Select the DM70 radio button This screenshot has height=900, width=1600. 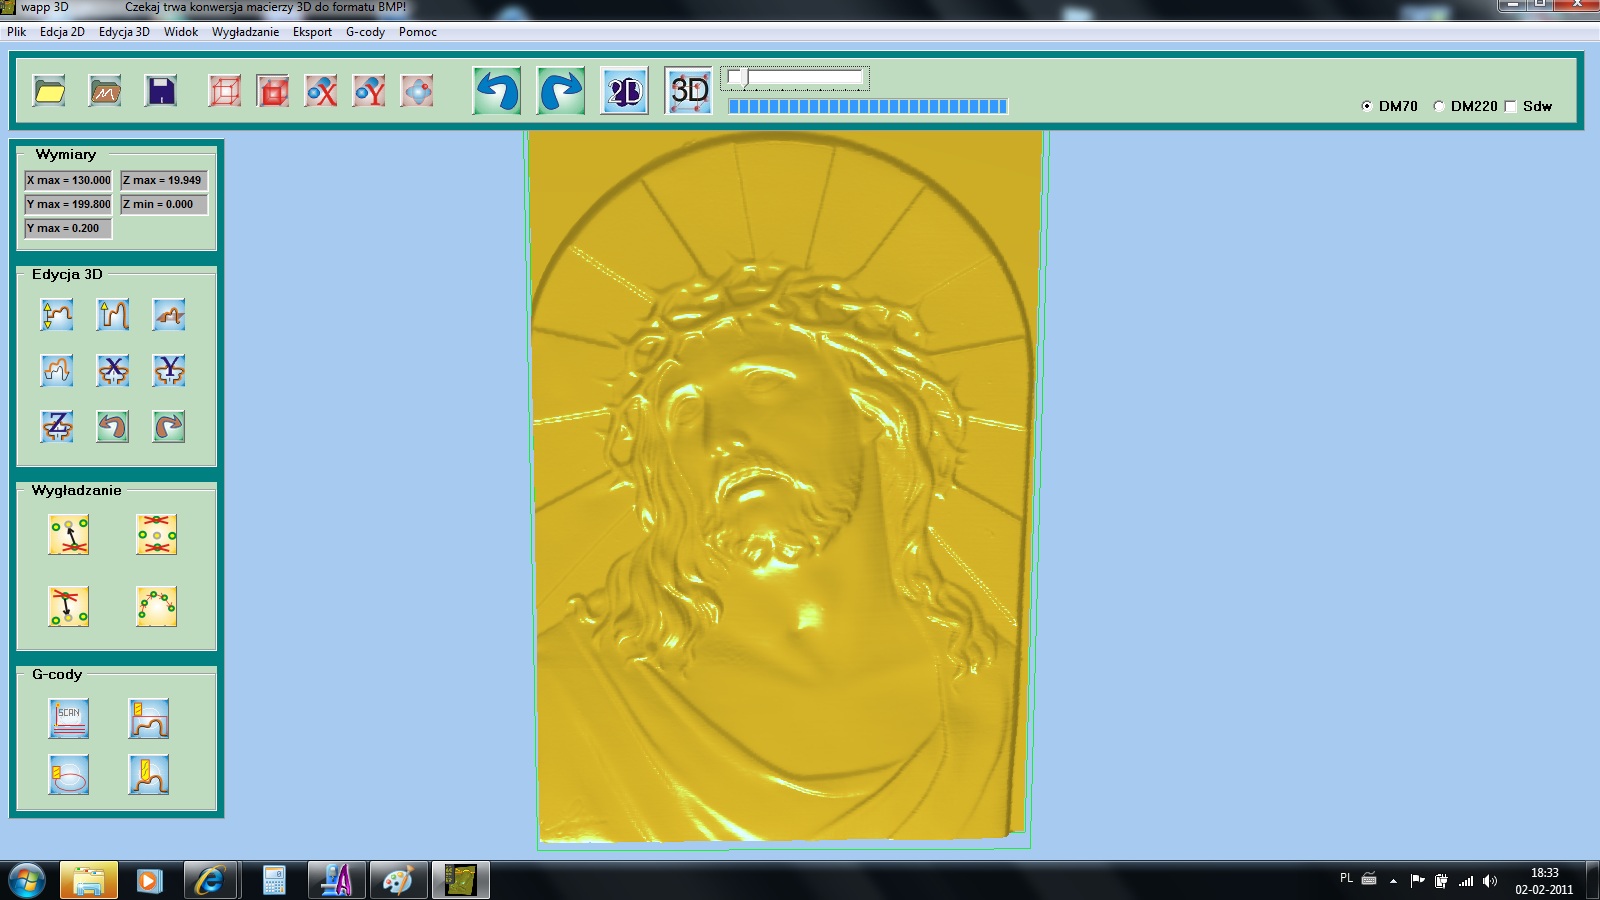pos(1367,106)
